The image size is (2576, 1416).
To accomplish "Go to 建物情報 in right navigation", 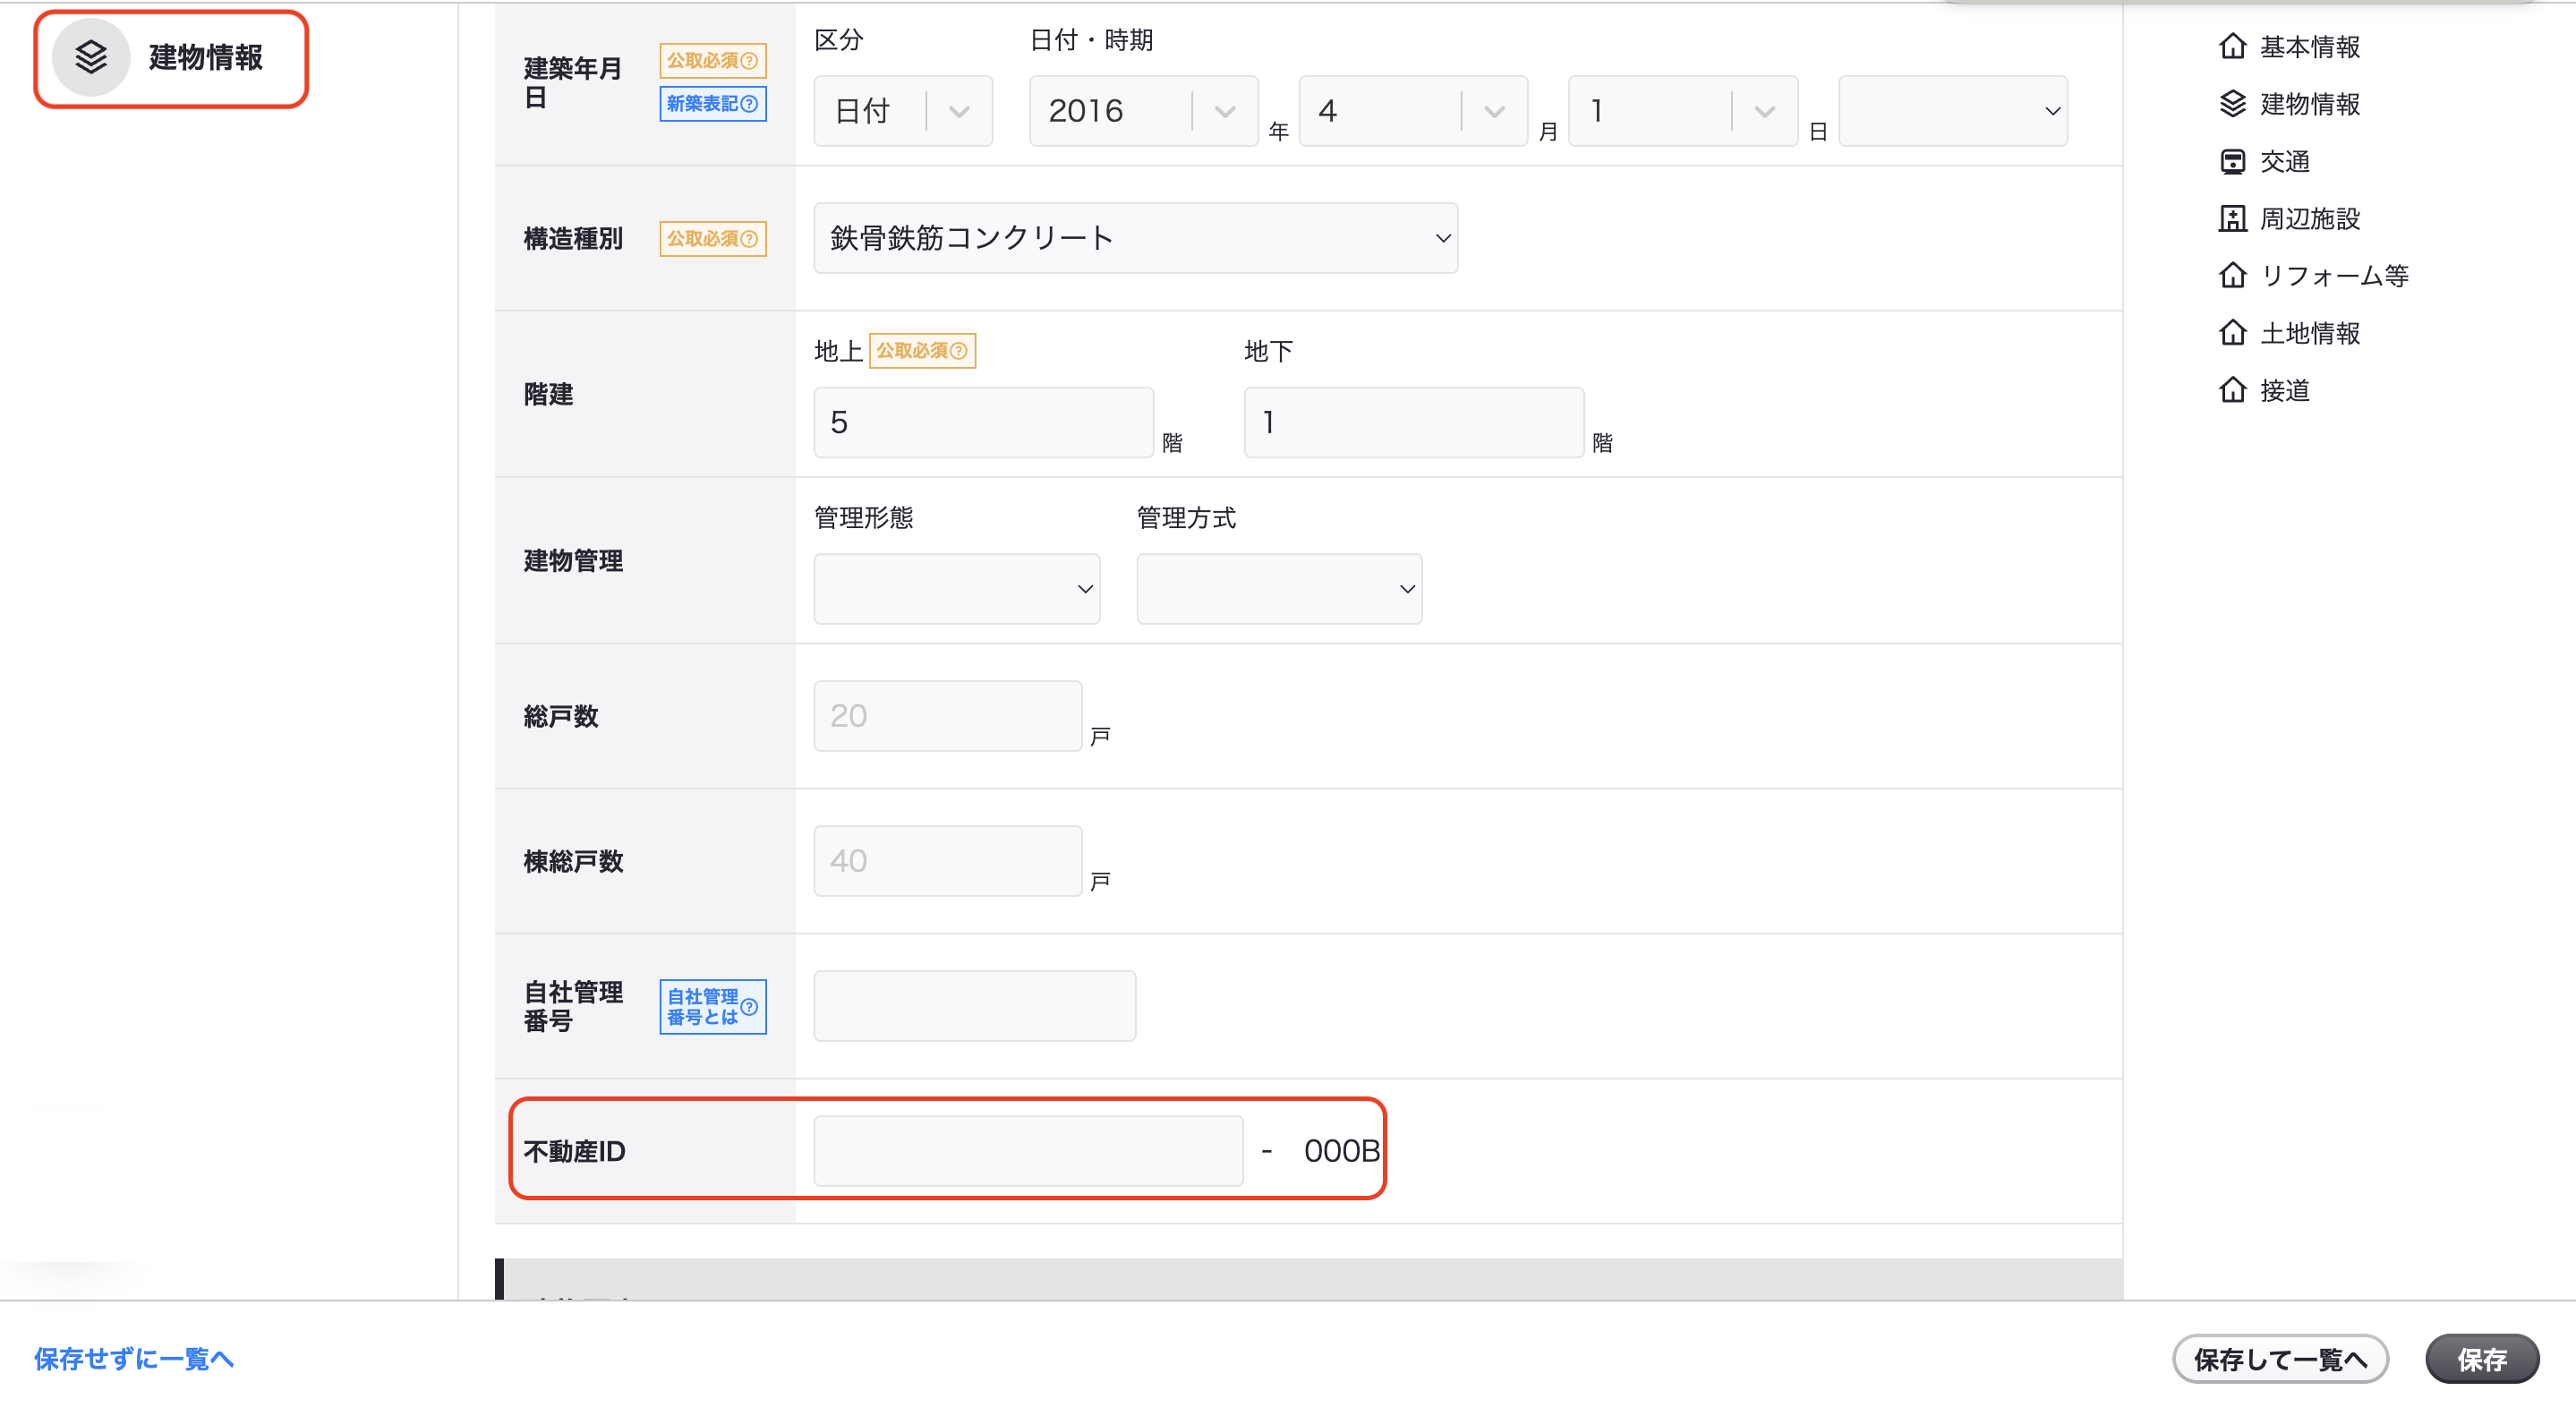I will click(2310, 103).
